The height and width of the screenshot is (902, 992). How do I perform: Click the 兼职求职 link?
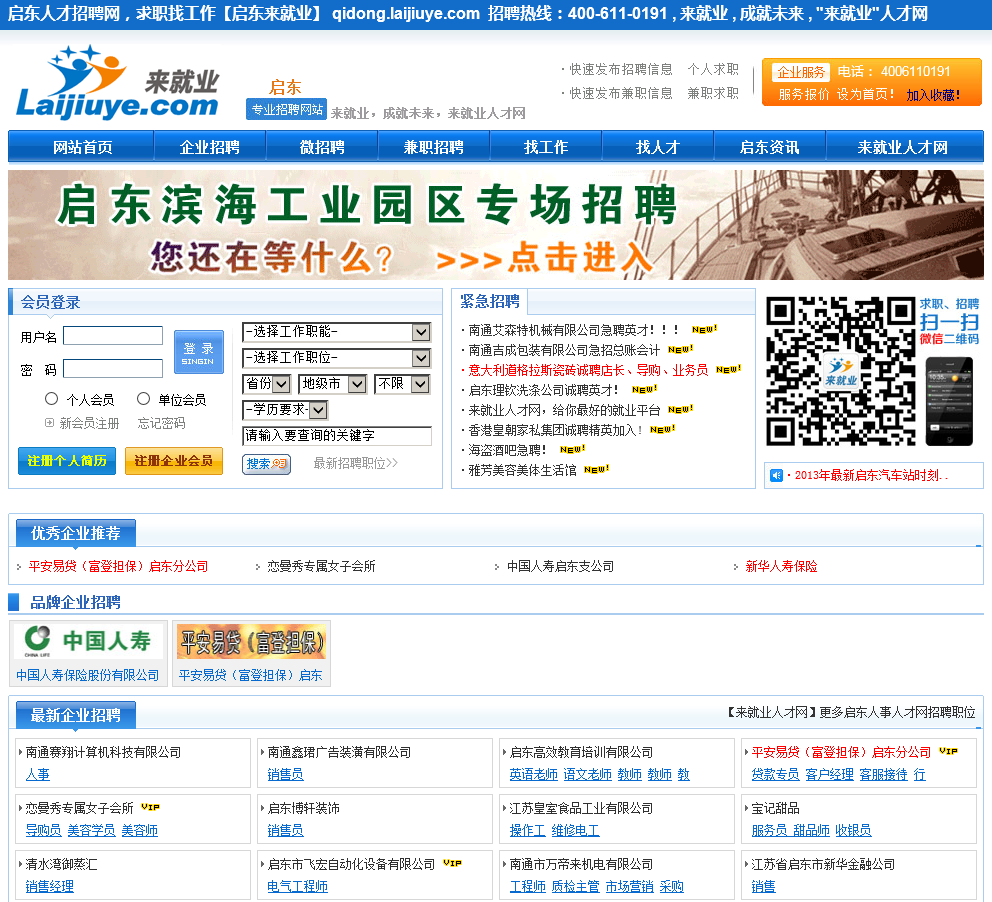coord(713,93)
